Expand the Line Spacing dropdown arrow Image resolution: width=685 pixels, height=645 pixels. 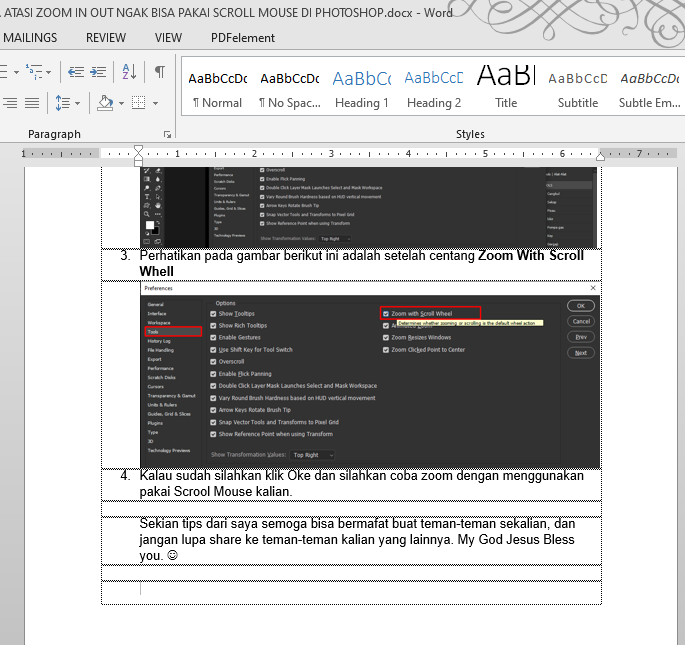pyautogui.click(x=77, y=104)
